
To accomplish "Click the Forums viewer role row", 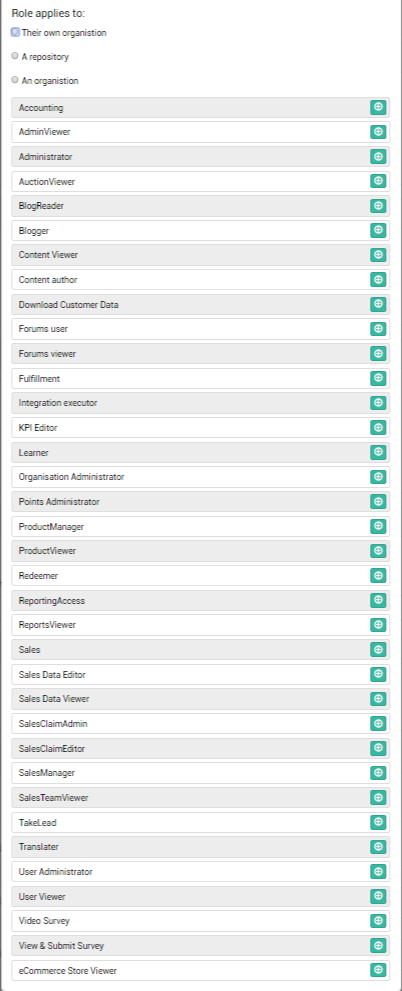I will (201, 354).
